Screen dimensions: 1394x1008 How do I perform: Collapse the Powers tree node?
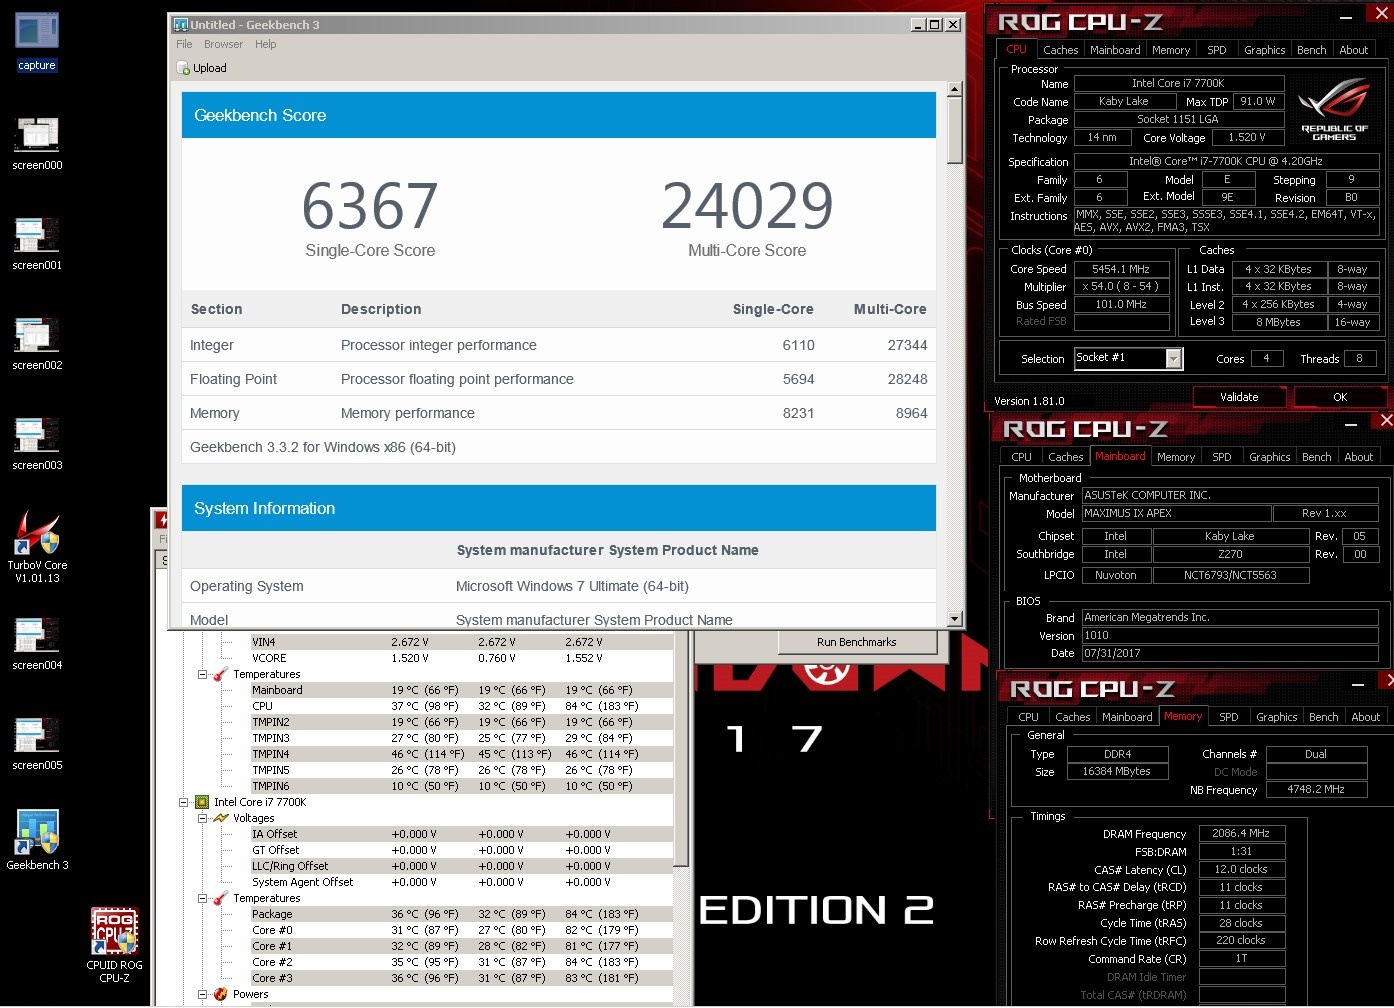tap(202, 994)
